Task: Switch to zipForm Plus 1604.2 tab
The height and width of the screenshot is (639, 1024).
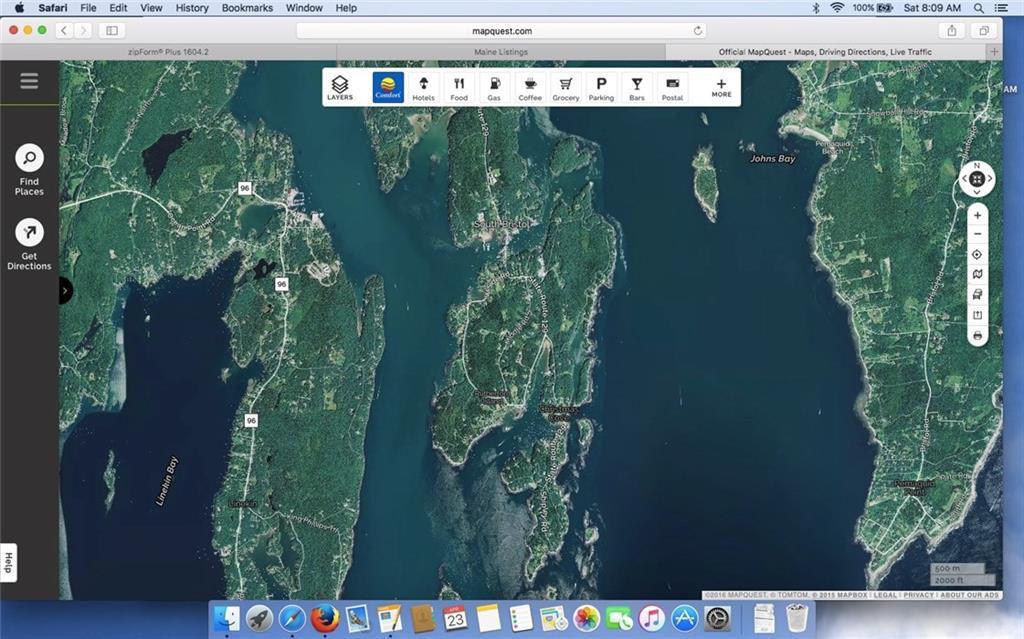Action: [x=168, y=52]
